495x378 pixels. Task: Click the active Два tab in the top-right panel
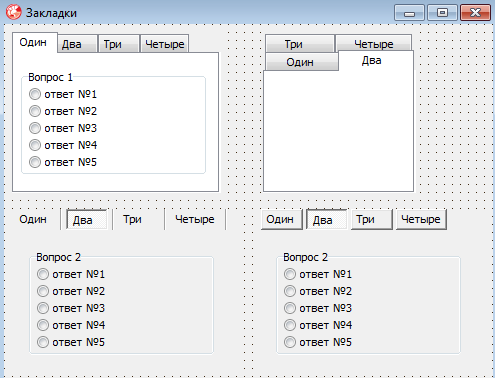click(x=376, y=61)
